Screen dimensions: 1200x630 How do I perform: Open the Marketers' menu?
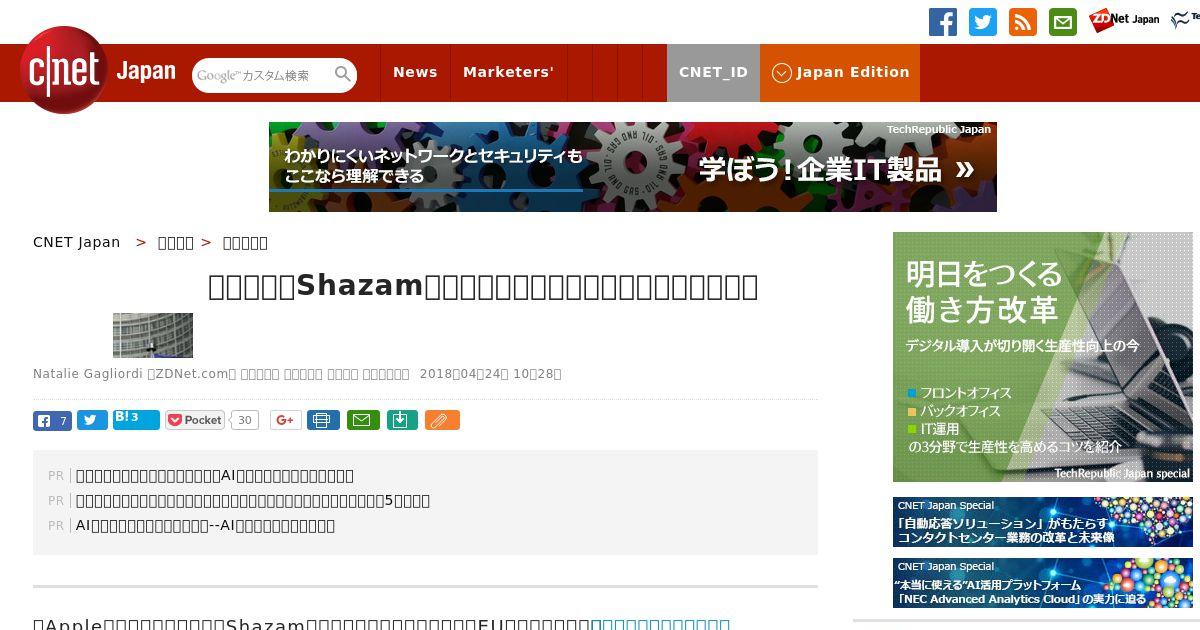(x=508, y=72)
